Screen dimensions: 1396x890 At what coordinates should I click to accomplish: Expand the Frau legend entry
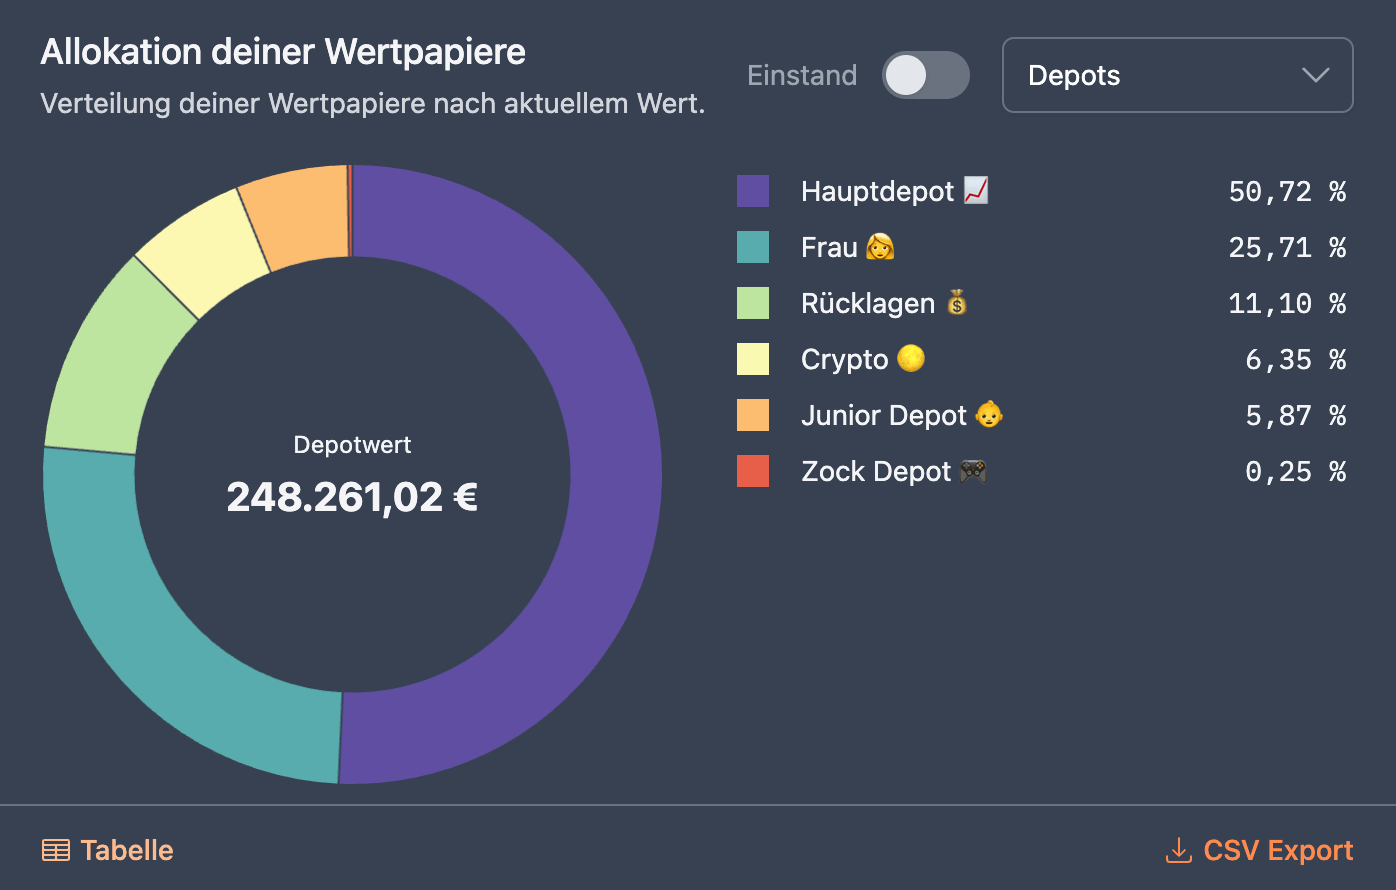825,246
